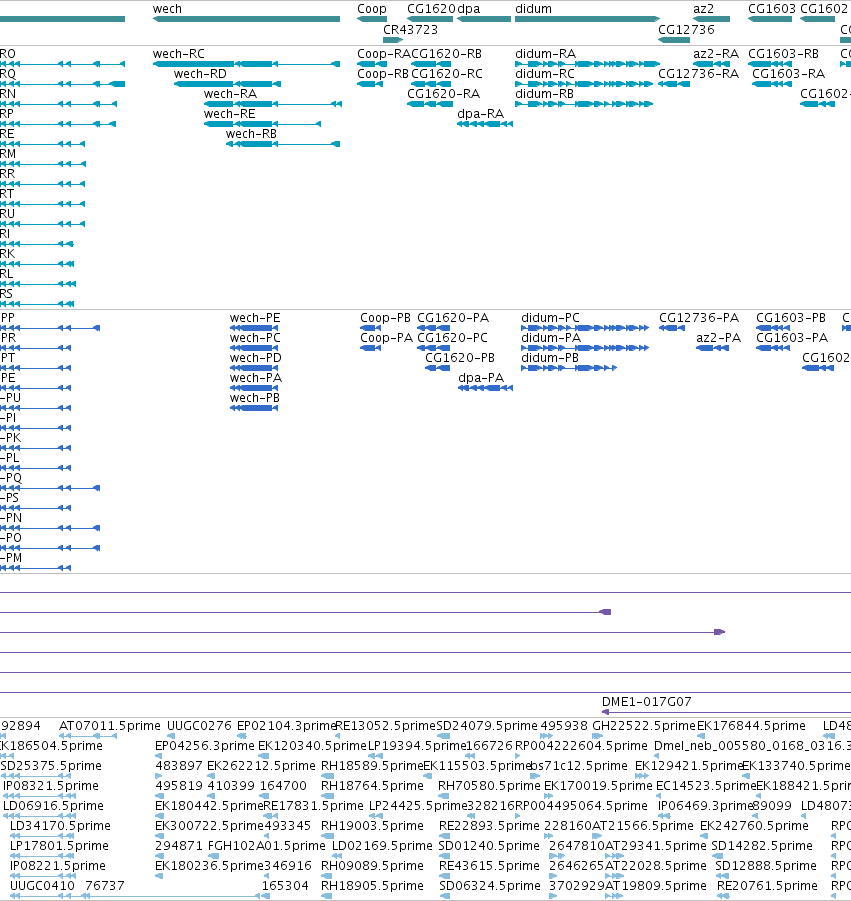This screenshot has height=901, width=851.
Task: Click the wech-RE transcript label
Action: pos(229,114)
